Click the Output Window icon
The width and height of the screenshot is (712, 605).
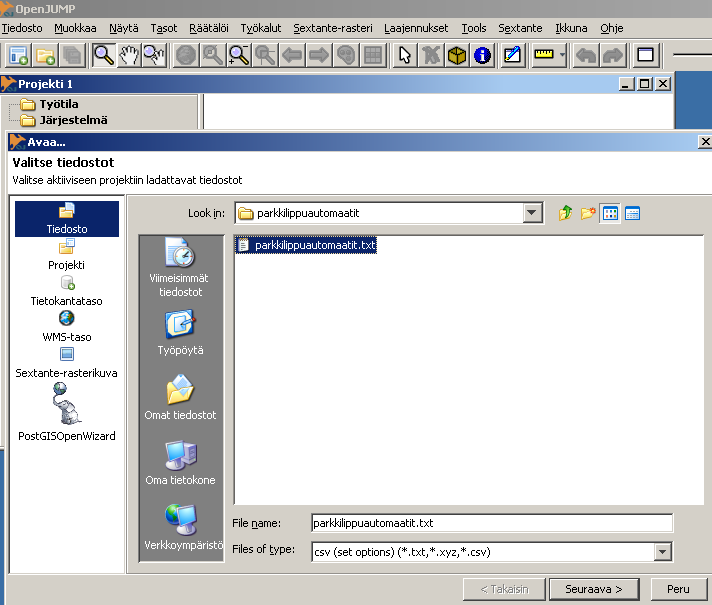click(x=645, y=55)
